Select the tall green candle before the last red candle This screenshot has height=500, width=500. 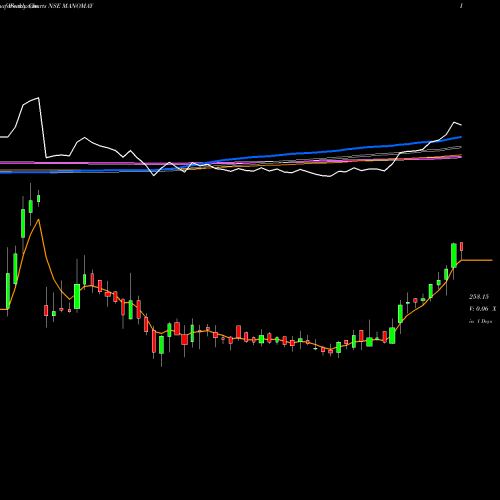pos(454,255)
